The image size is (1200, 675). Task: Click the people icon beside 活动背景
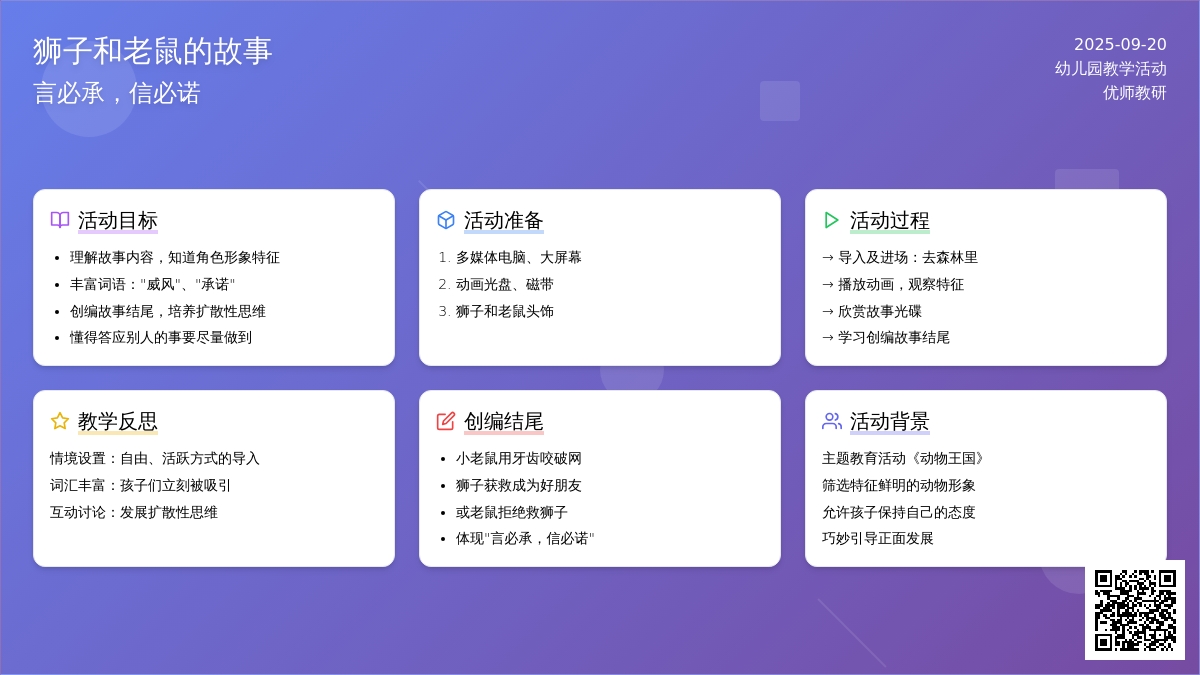coord(831,421)
